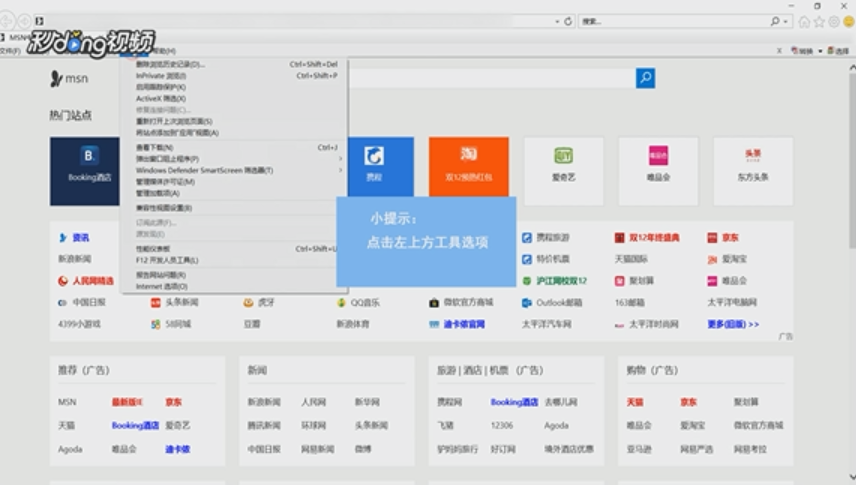Image resolution: width=856 pixels, height=485 pixels.
Task: Click the 人民网精选 icon link
Action: click(86, 281)
